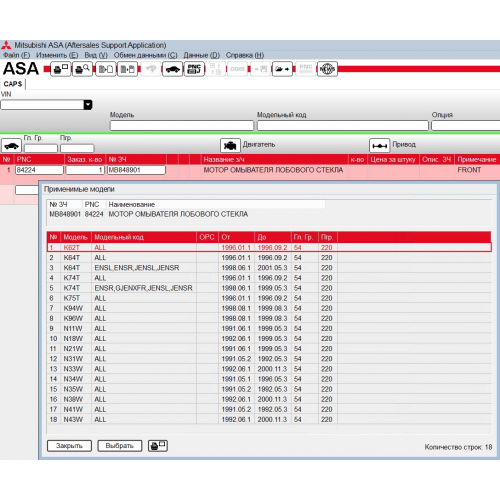Select the N11W model row
This screenshot has width=500, height=500.
[x=269, y=328]
